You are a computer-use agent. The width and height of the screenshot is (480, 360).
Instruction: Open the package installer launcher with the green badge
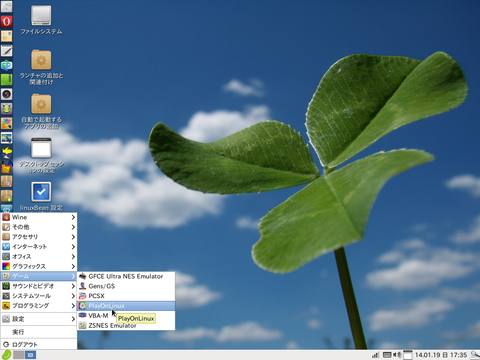[6, 196]
